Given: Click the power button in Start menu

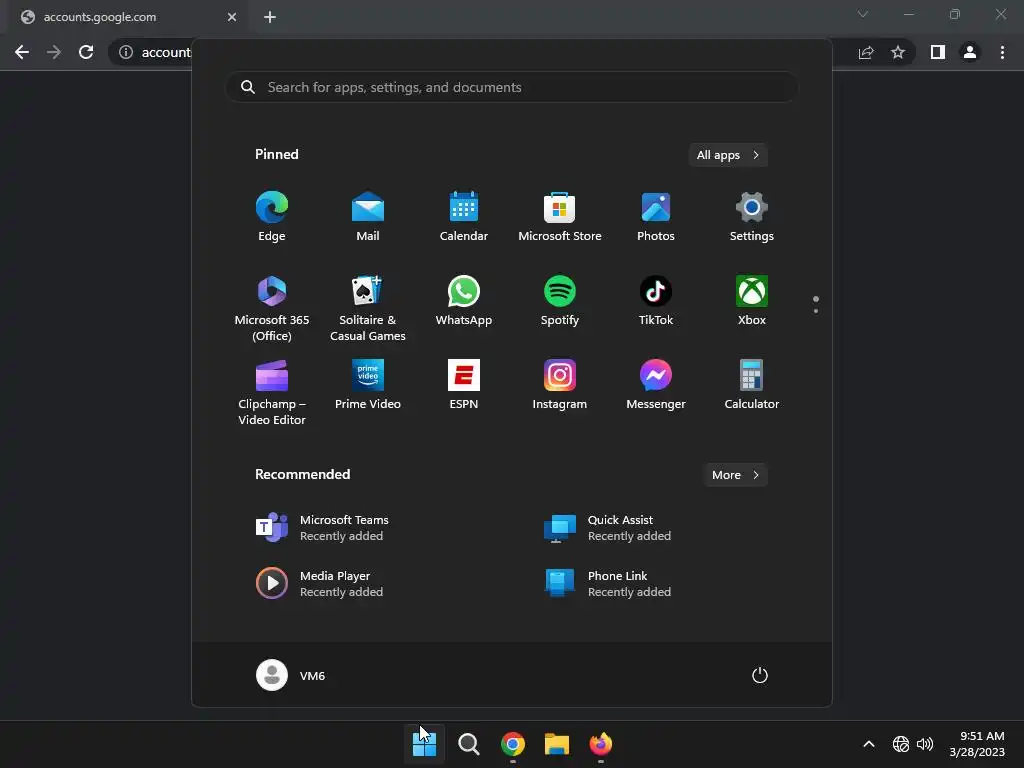Looking at the screenshot, I should [x=760, y=675].
